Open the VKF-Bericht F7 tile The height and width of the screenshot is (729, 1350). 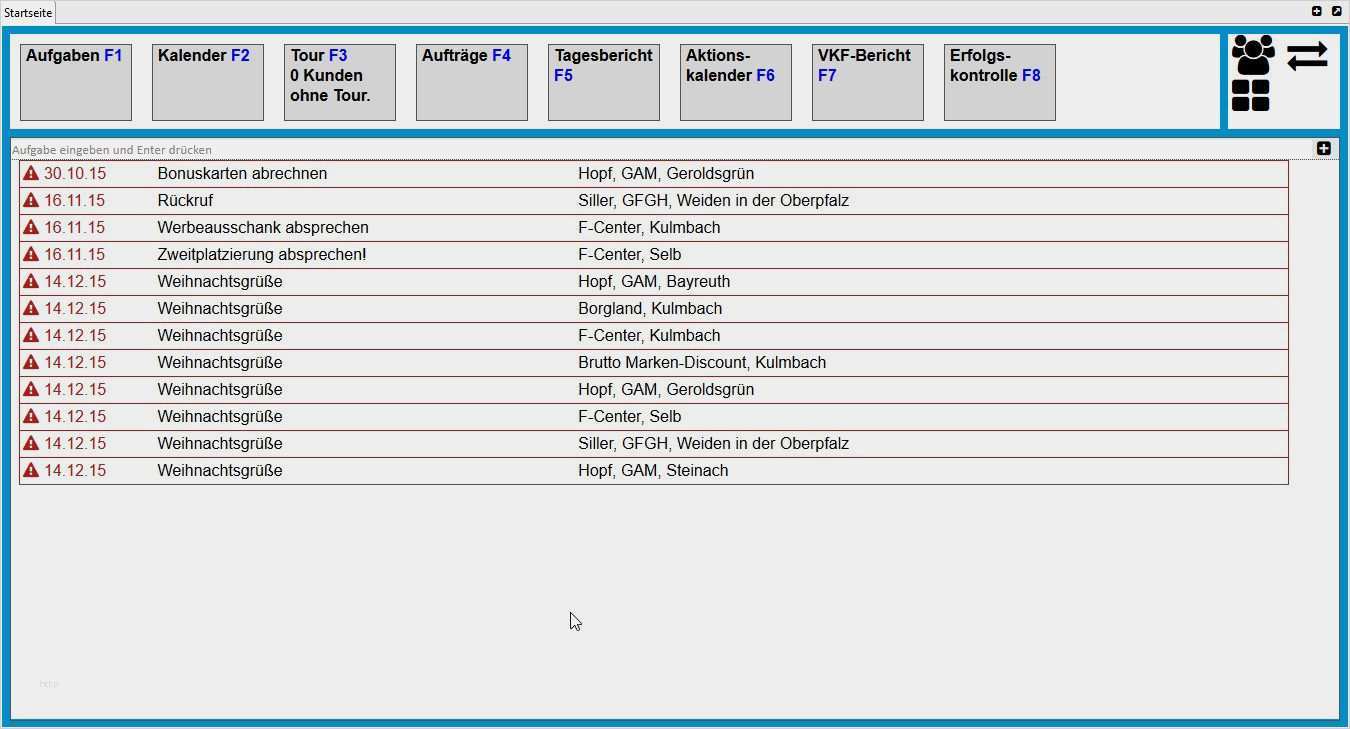click(868, 82)
